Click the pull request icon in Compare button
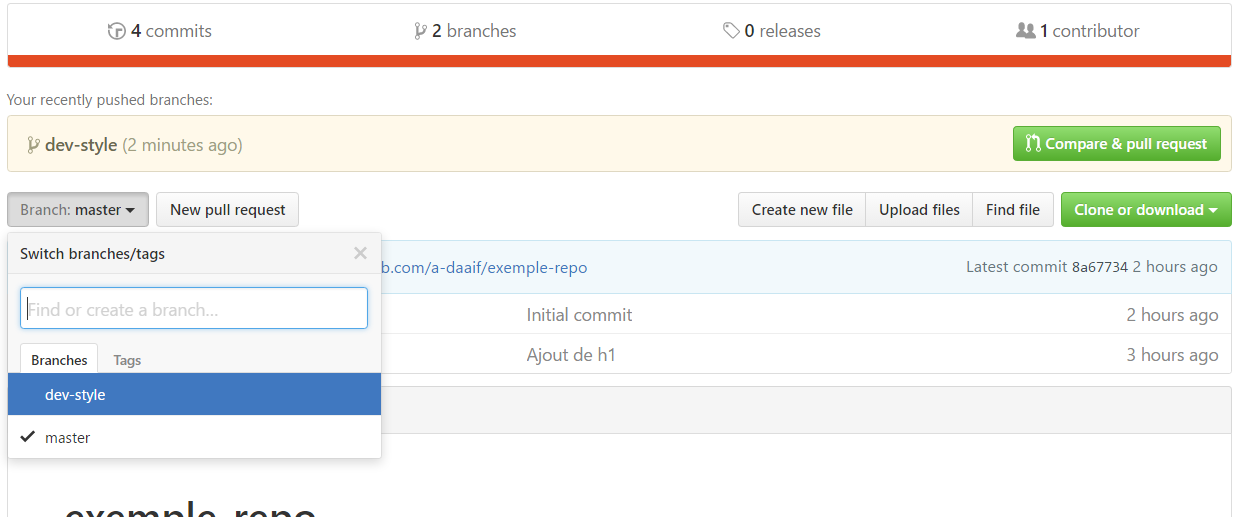The width and height of the screenshot is (1238, 517). pyautogui.click(x=1033, y=144)
